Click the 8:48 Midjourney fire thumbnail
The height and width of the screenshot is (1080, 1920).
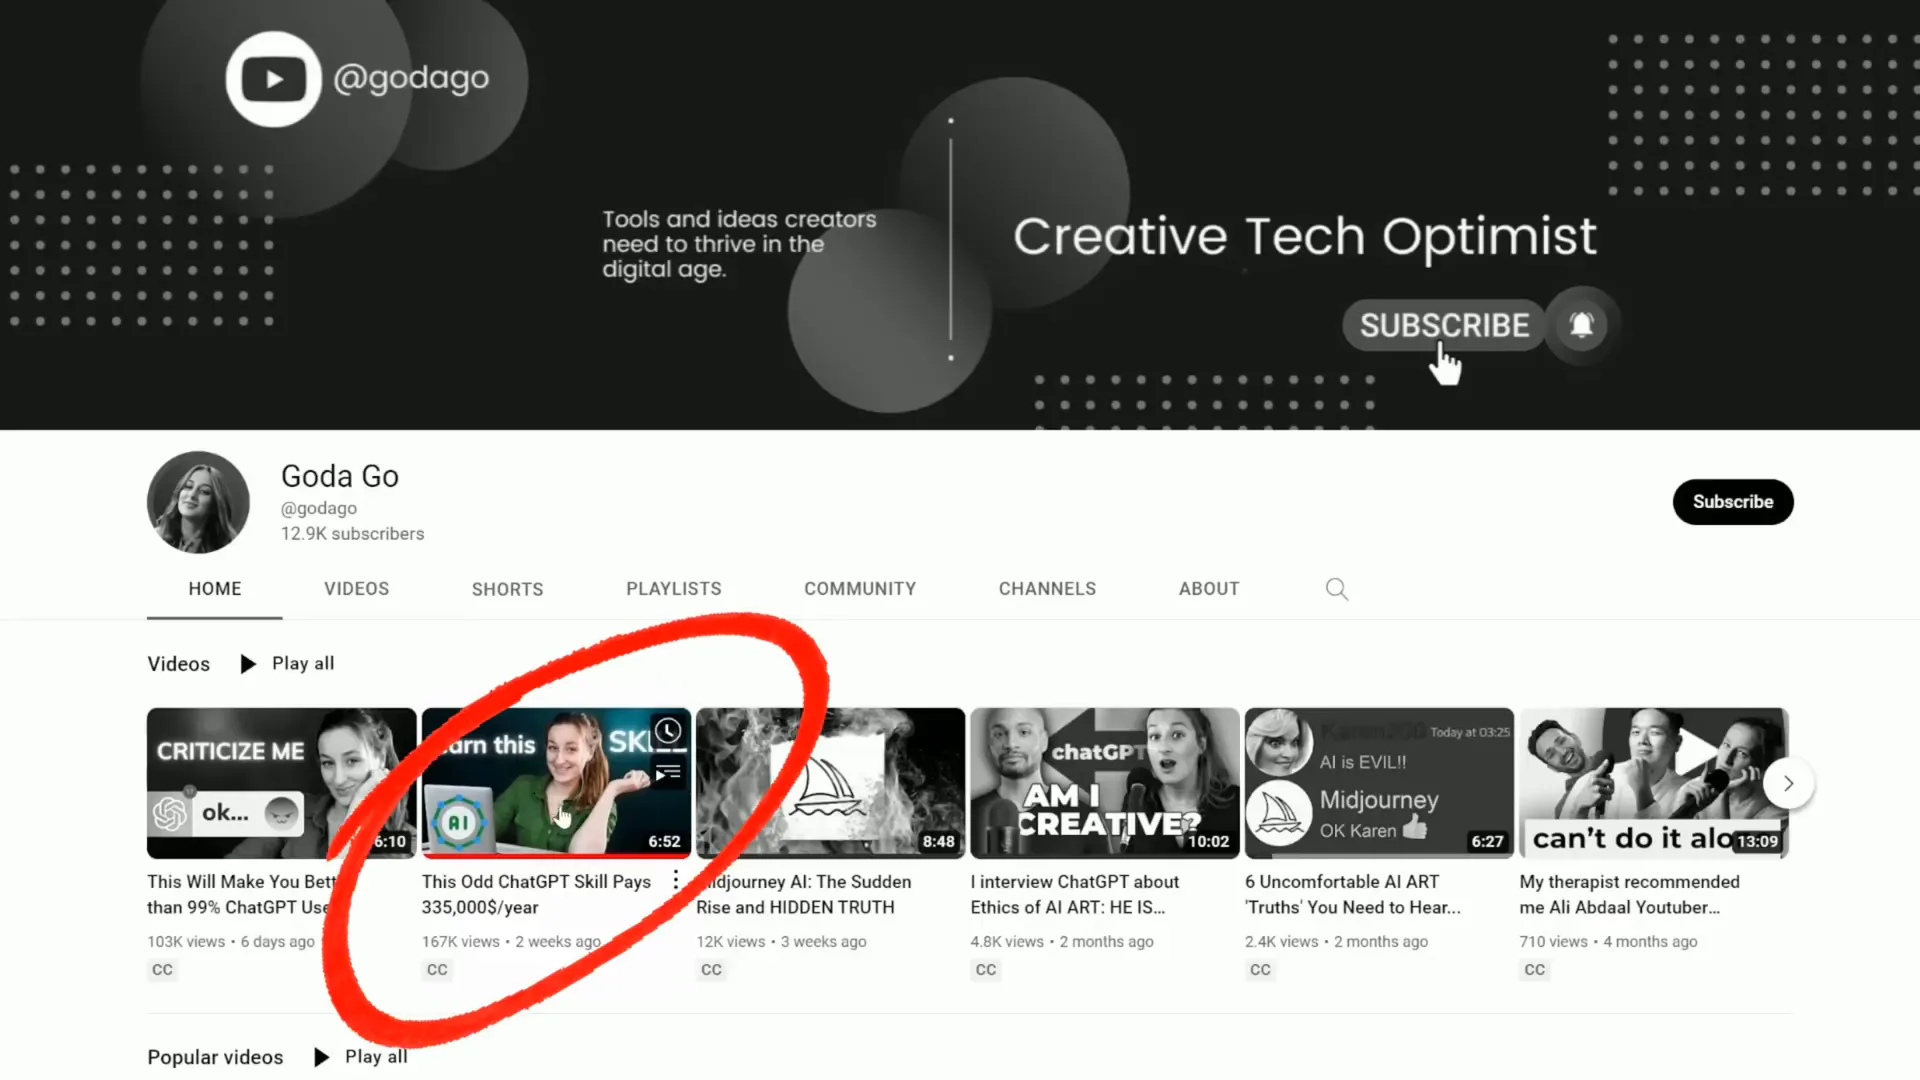coord(830,783)
